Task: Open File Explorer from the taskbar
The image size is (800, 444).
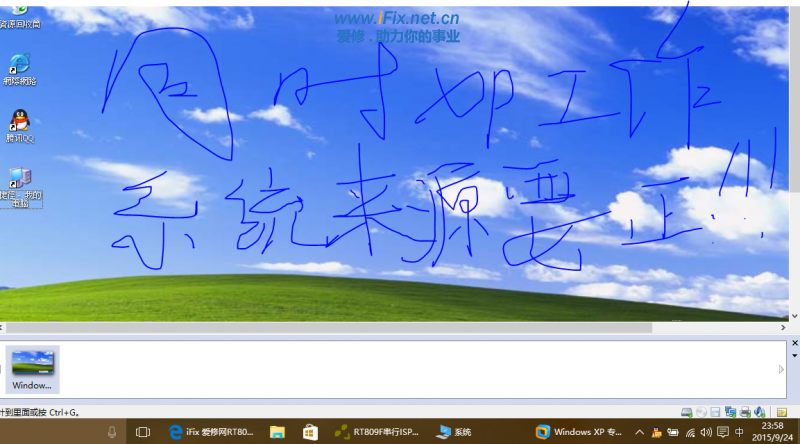Action: tap(277, 432)
